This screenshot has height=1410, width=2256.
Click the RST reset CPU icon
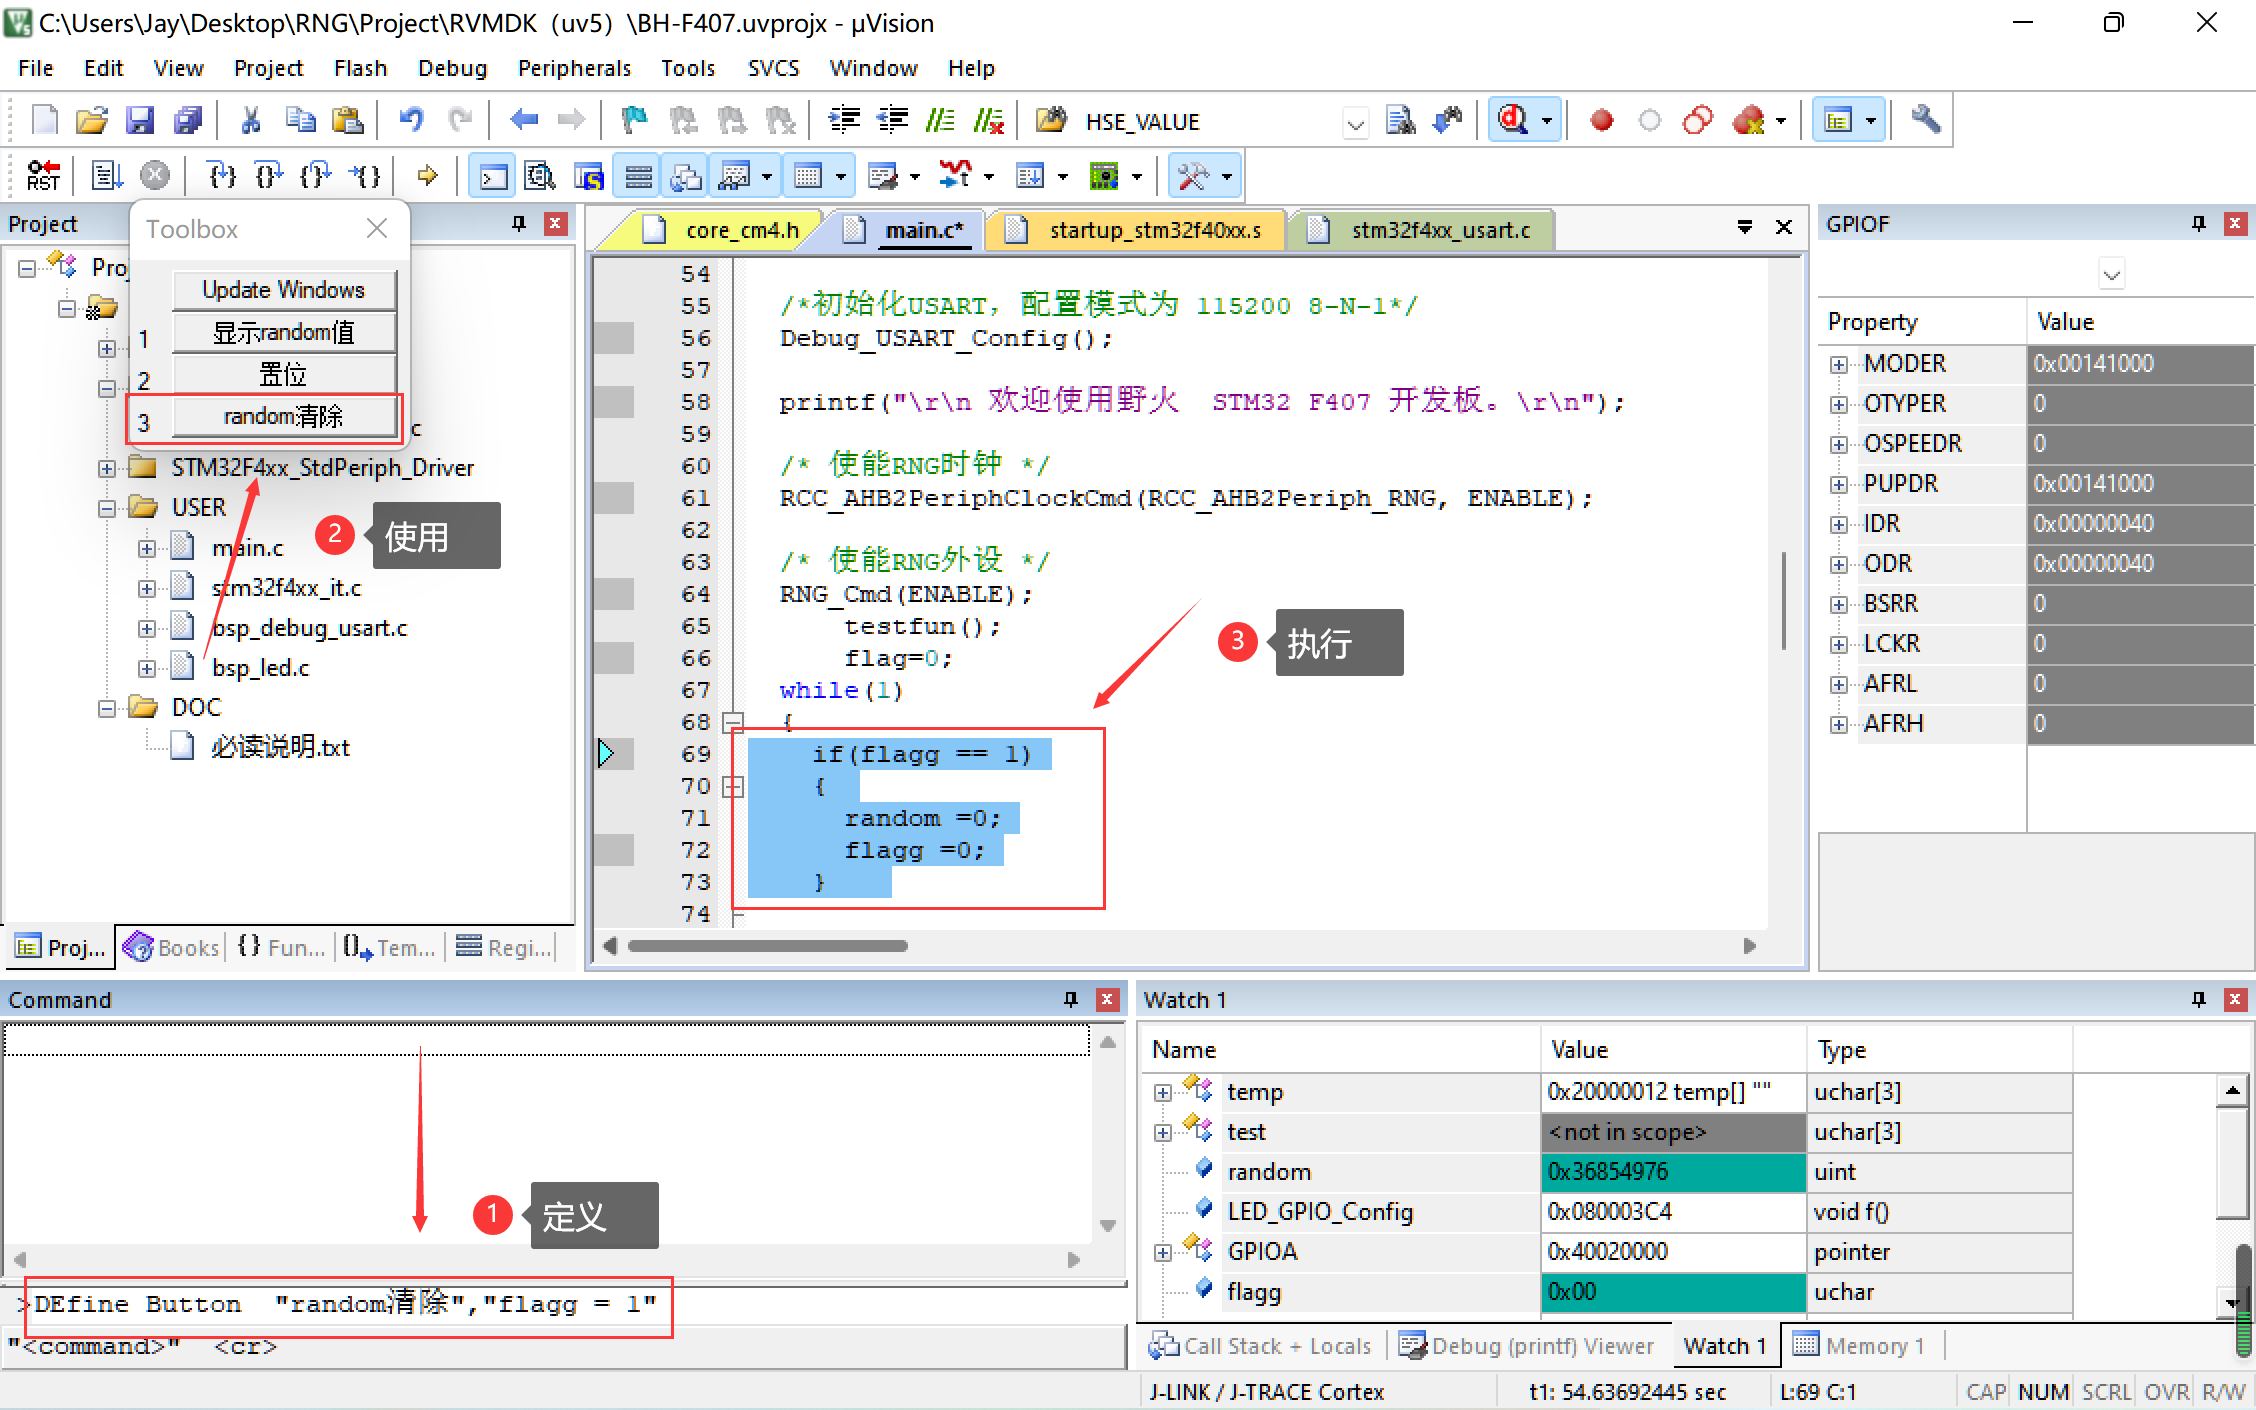(43, 176)
